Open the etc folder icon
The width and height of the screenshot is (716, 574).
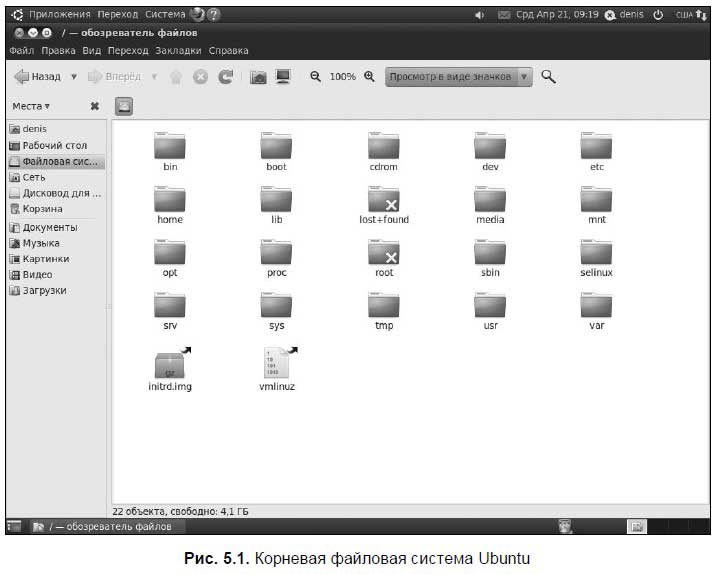597,147
